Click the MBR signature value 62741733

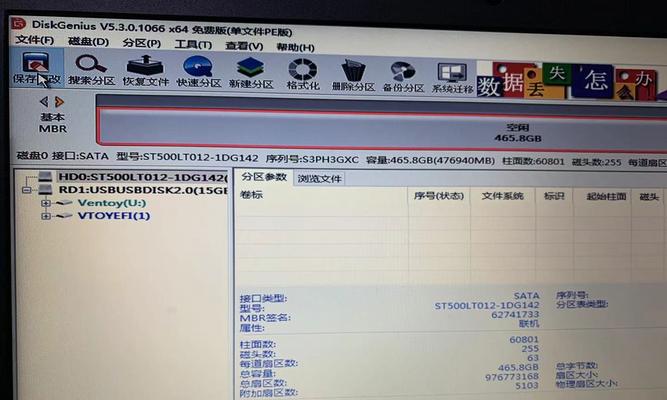click(515, 314)
